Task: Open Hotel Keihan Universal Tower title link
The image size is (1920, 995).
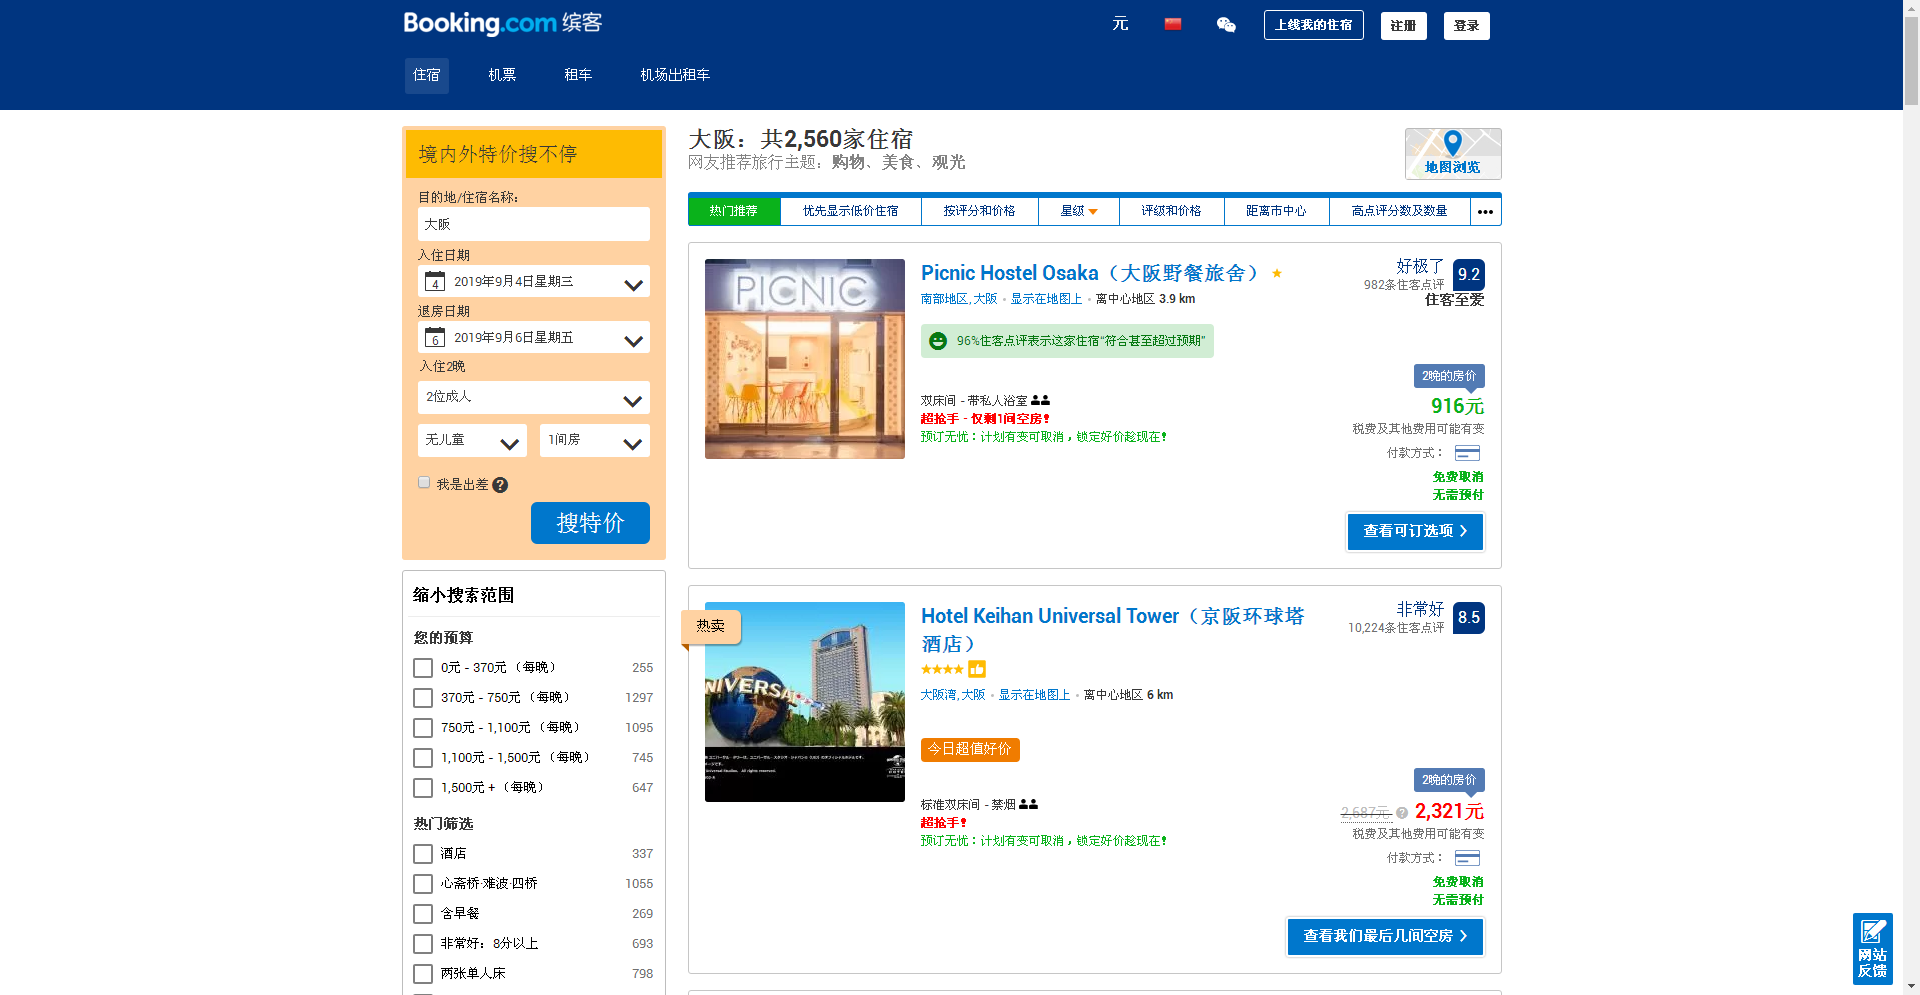Action: tap(1113, 630)
